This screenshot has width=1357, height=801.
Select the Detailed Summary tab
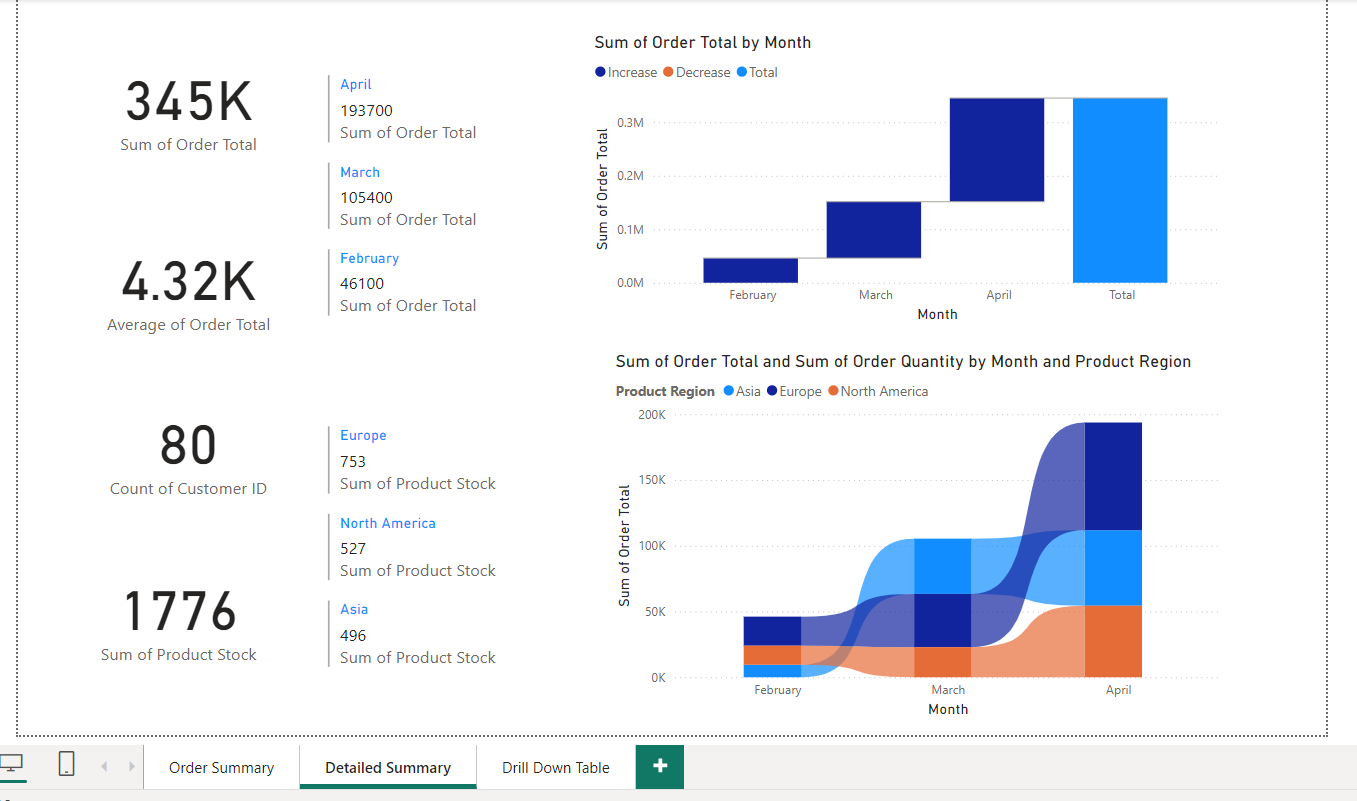(388, 767)
